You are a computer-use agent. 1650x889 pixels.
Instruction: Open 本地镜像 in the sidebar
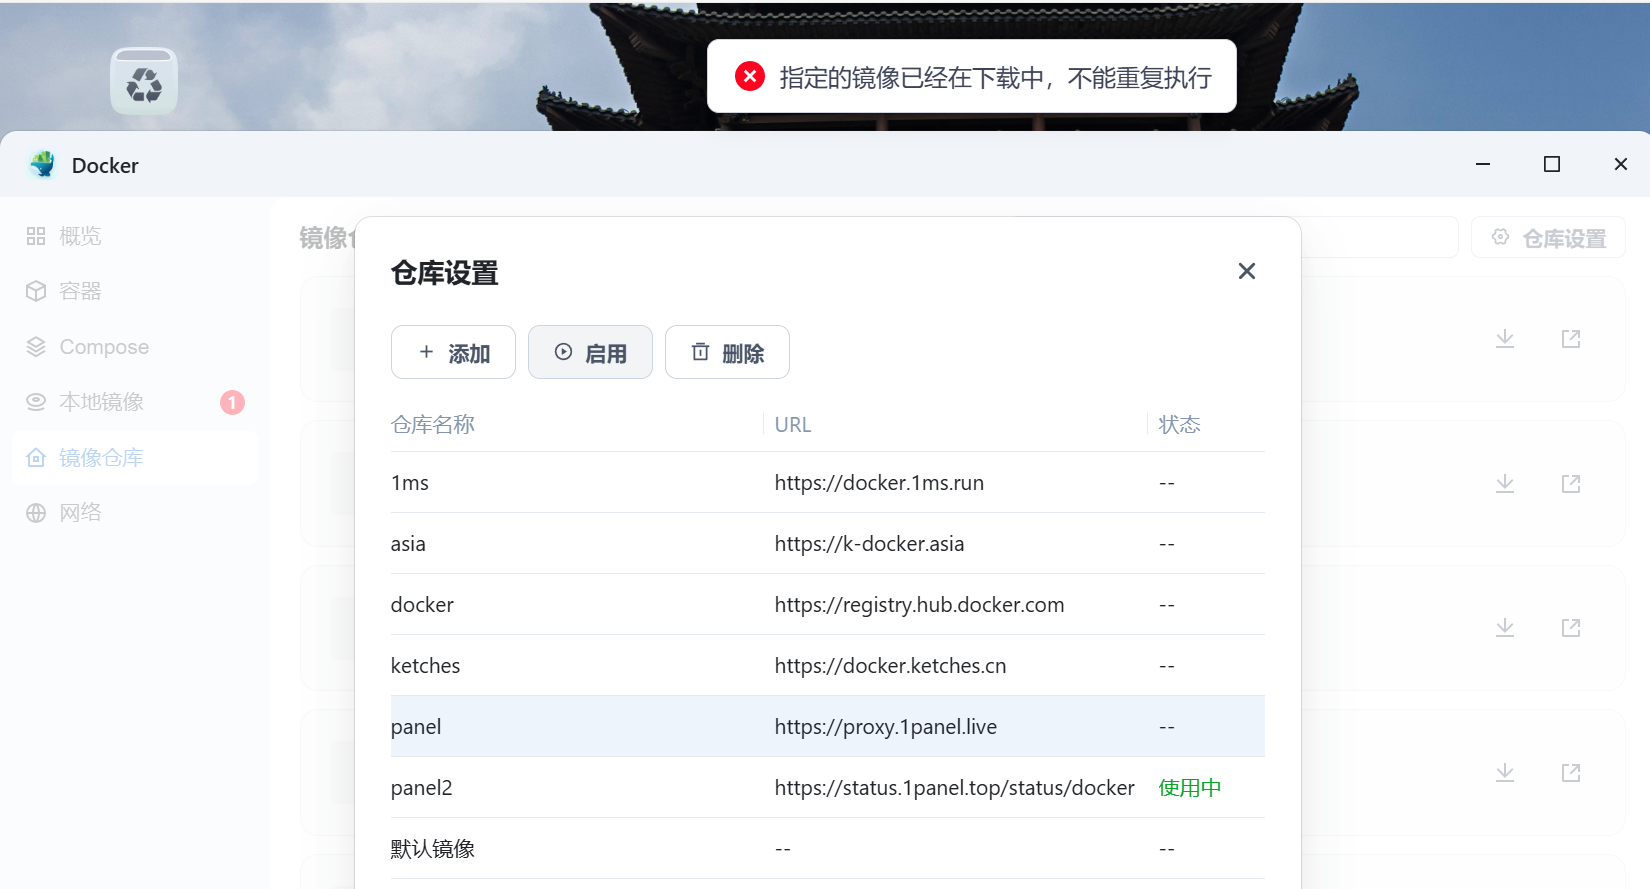[x=134, y=402]
